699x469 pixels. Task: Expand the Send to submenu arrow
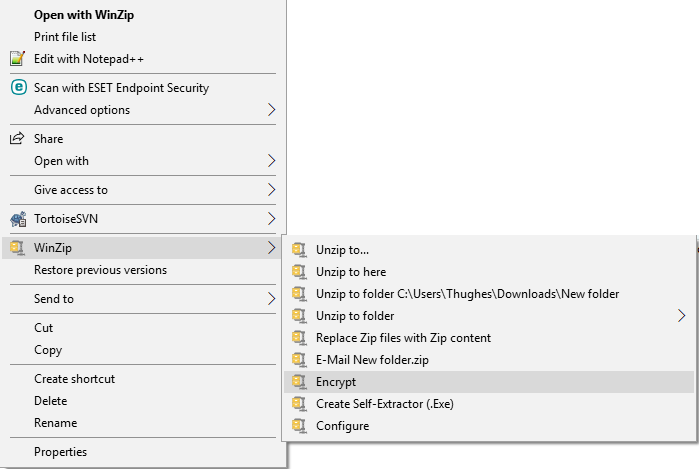[271, 299]
